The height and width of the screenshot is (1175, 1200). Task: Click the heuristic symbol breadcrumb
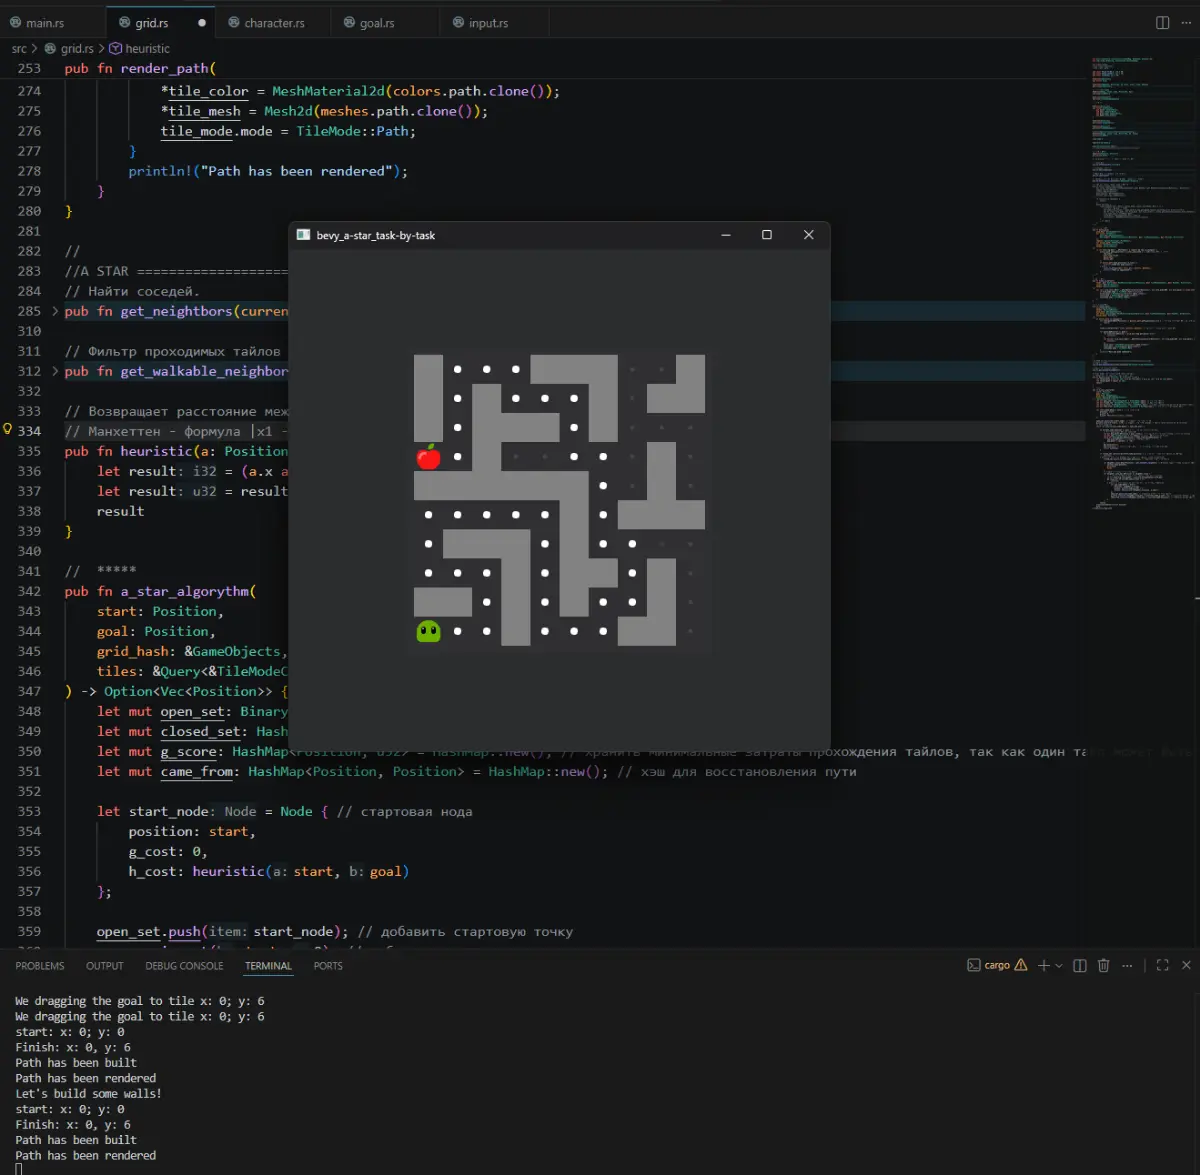pyautogui.click(x=147, y=48)
